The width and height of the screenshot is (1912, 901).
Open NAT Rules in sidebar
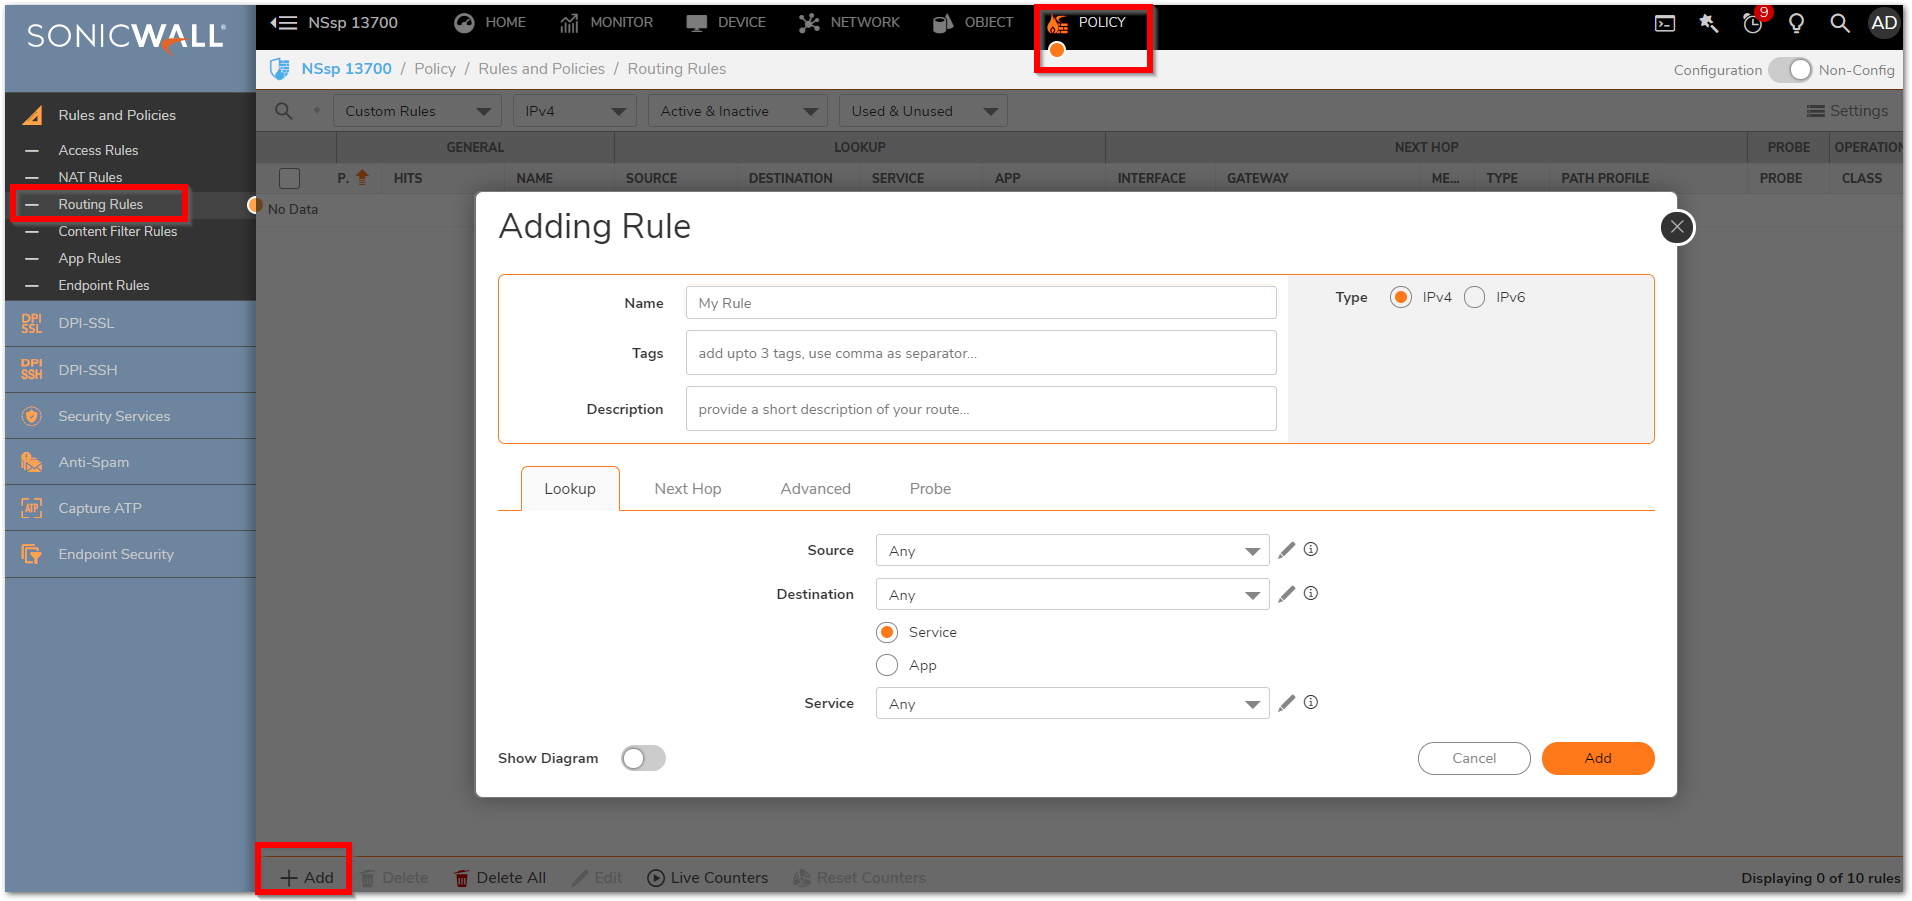90,177
